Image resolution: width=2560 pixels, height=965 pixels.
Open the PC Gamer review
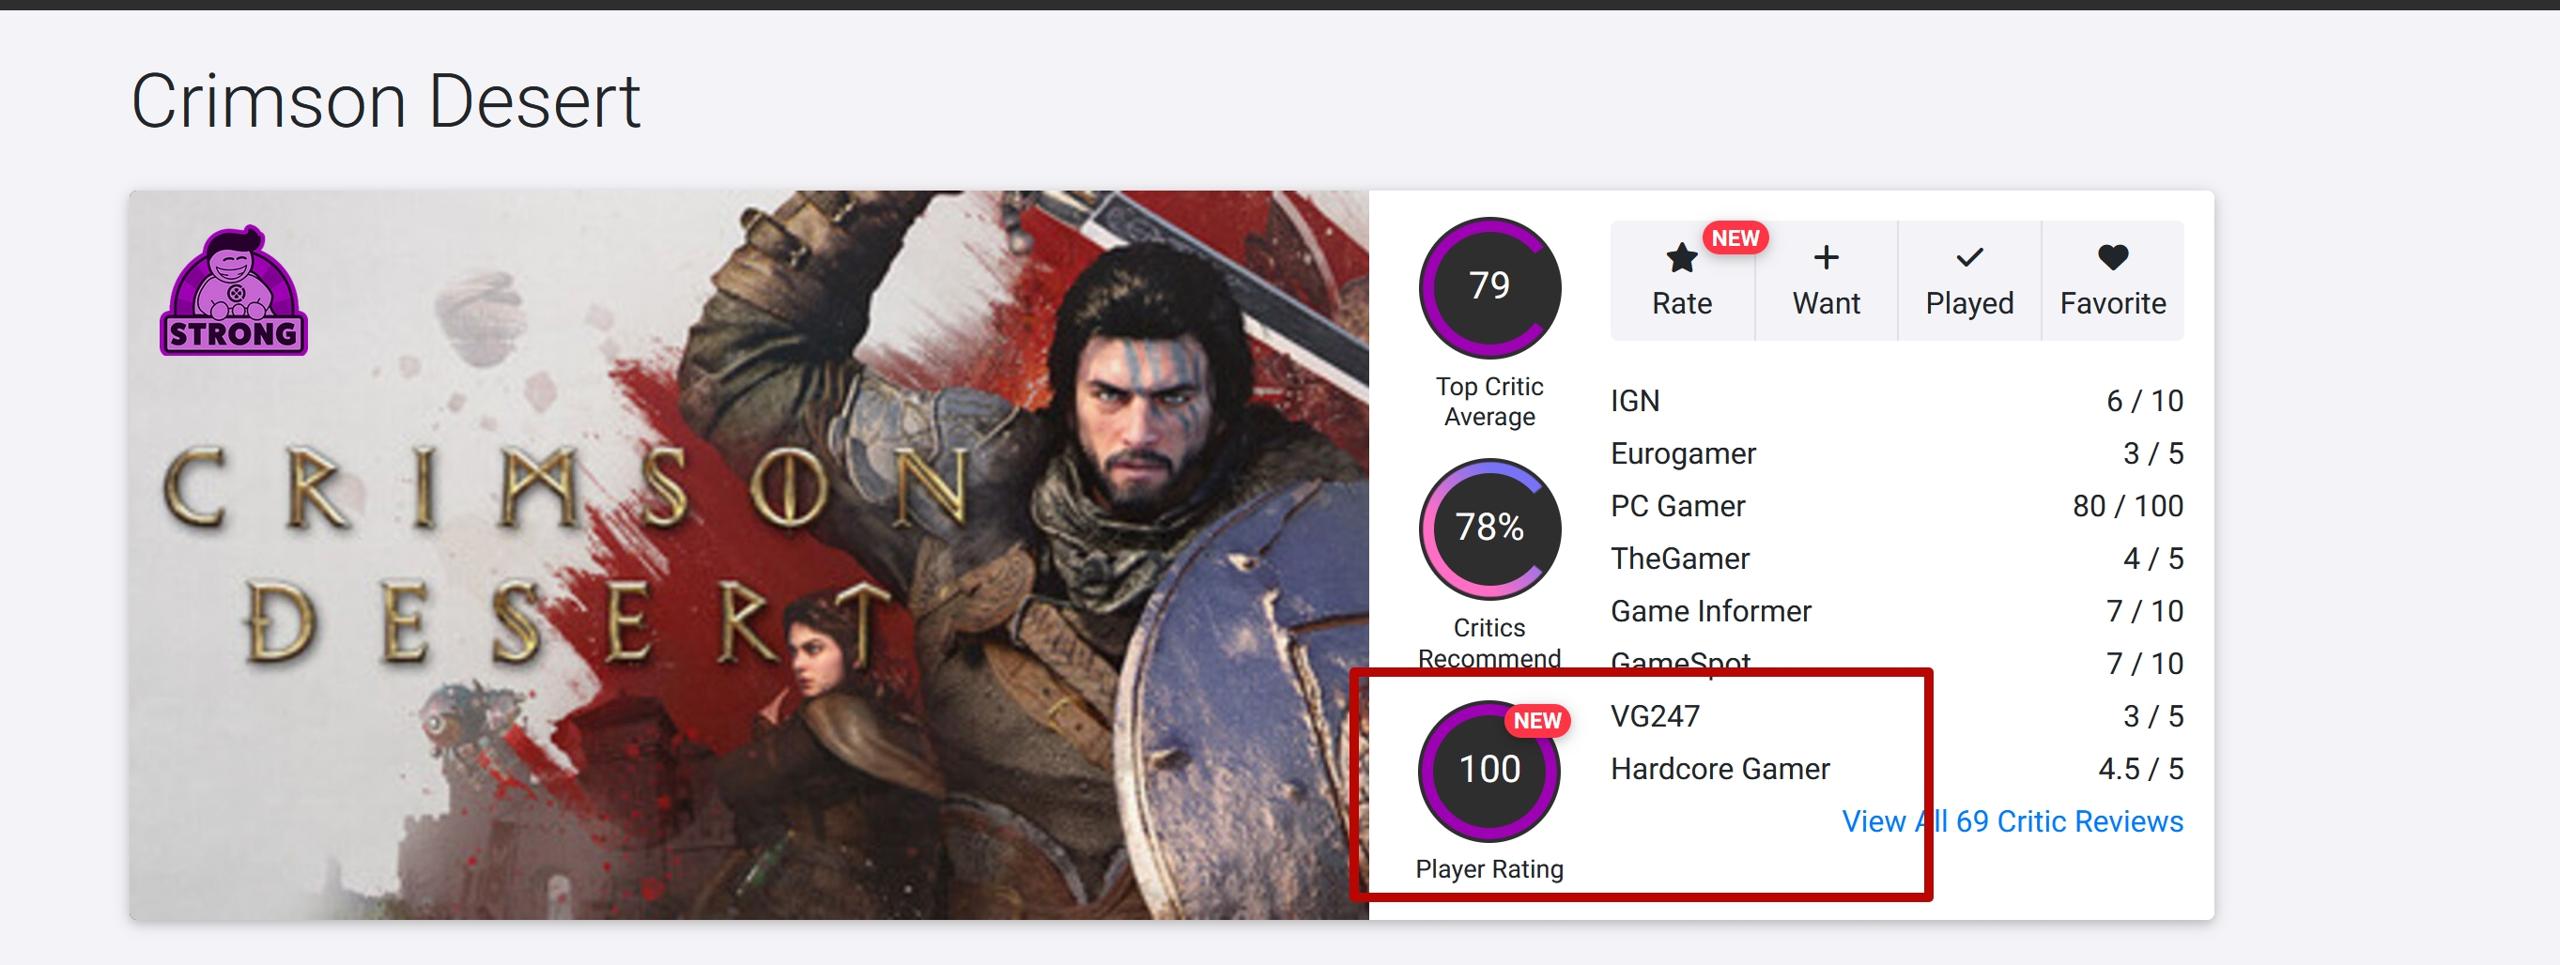click(x=1677, y=506)
